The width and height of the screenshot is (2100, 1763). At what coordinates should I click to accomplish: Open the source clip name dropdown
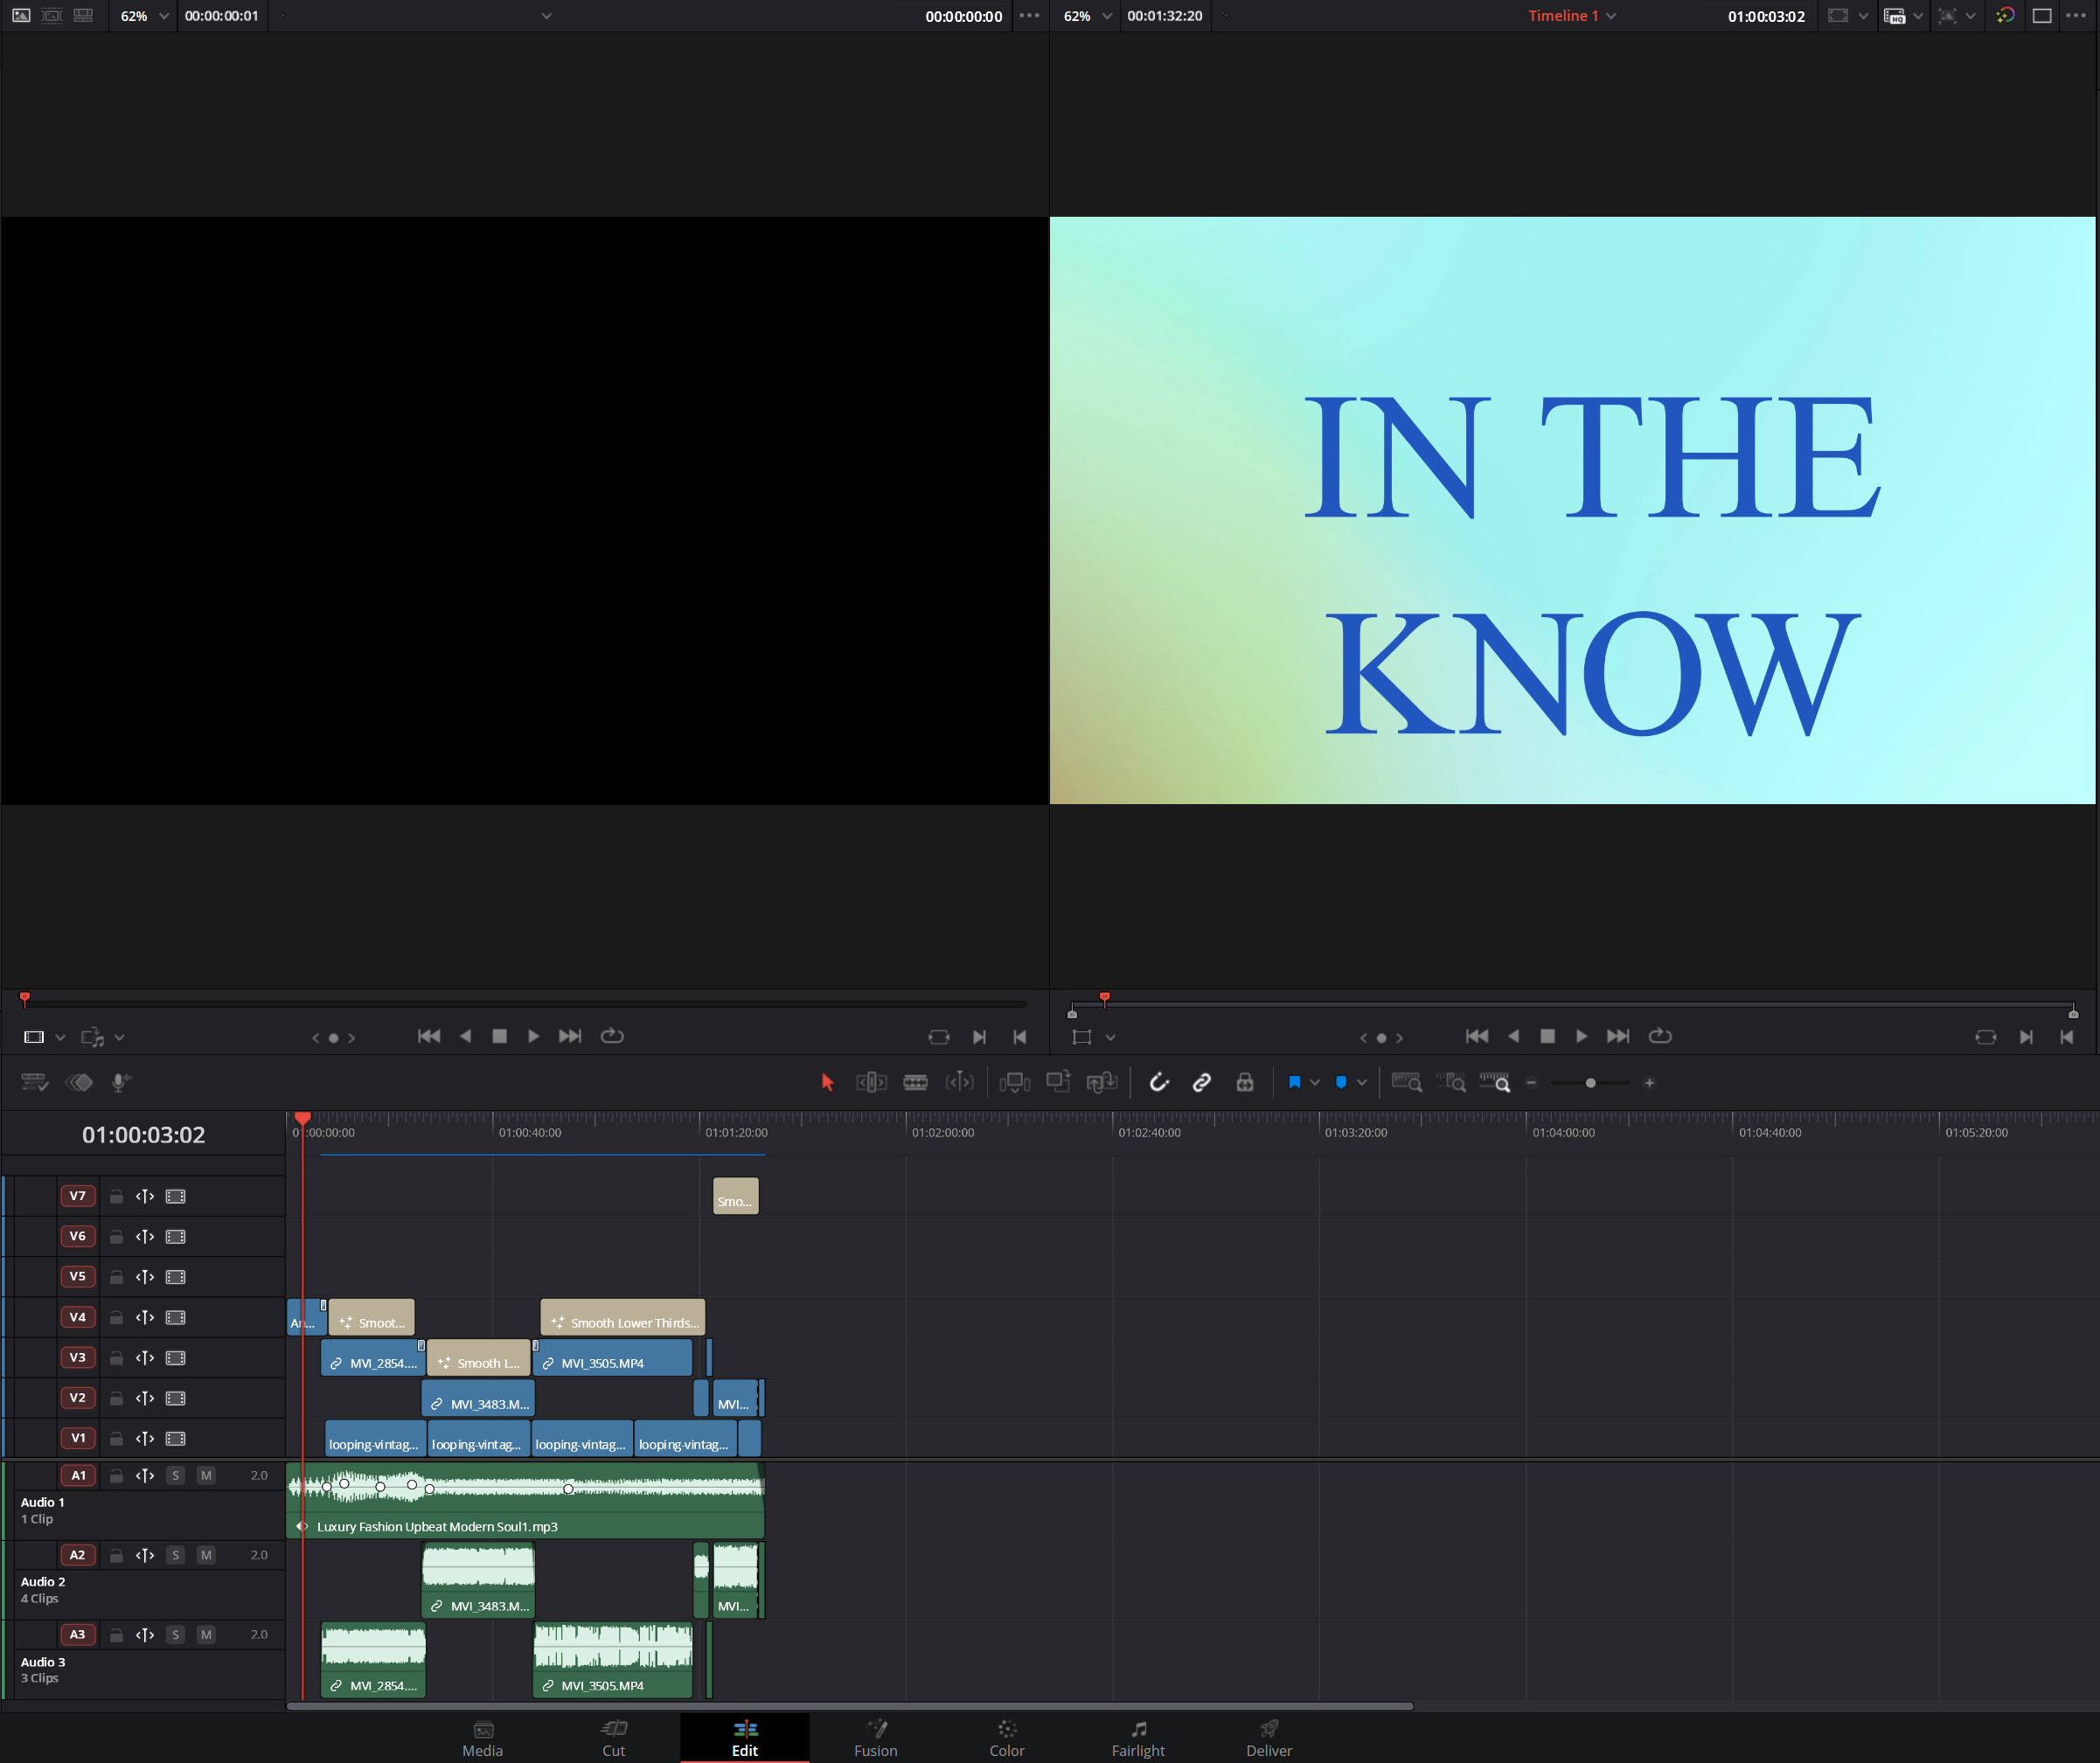(546, 16)
